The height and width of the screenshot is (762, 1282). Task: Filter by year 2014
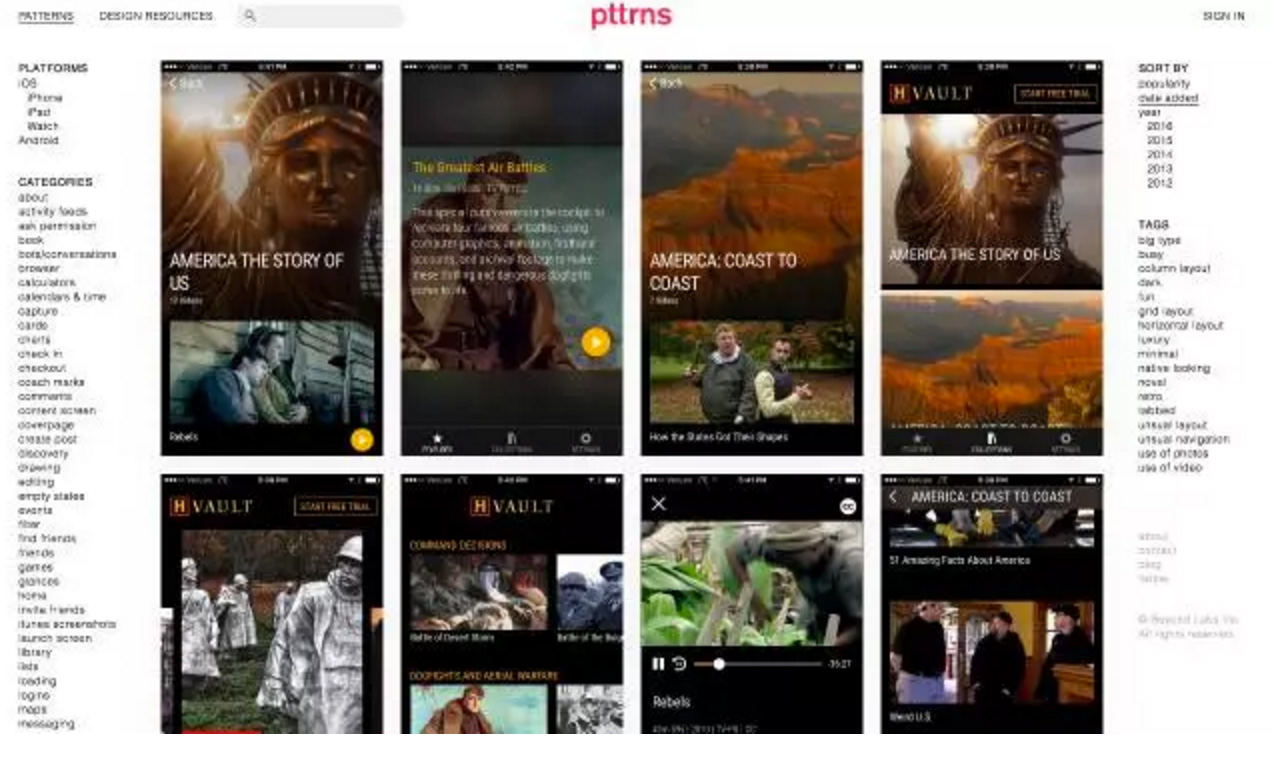click(x=1160, y=155)
